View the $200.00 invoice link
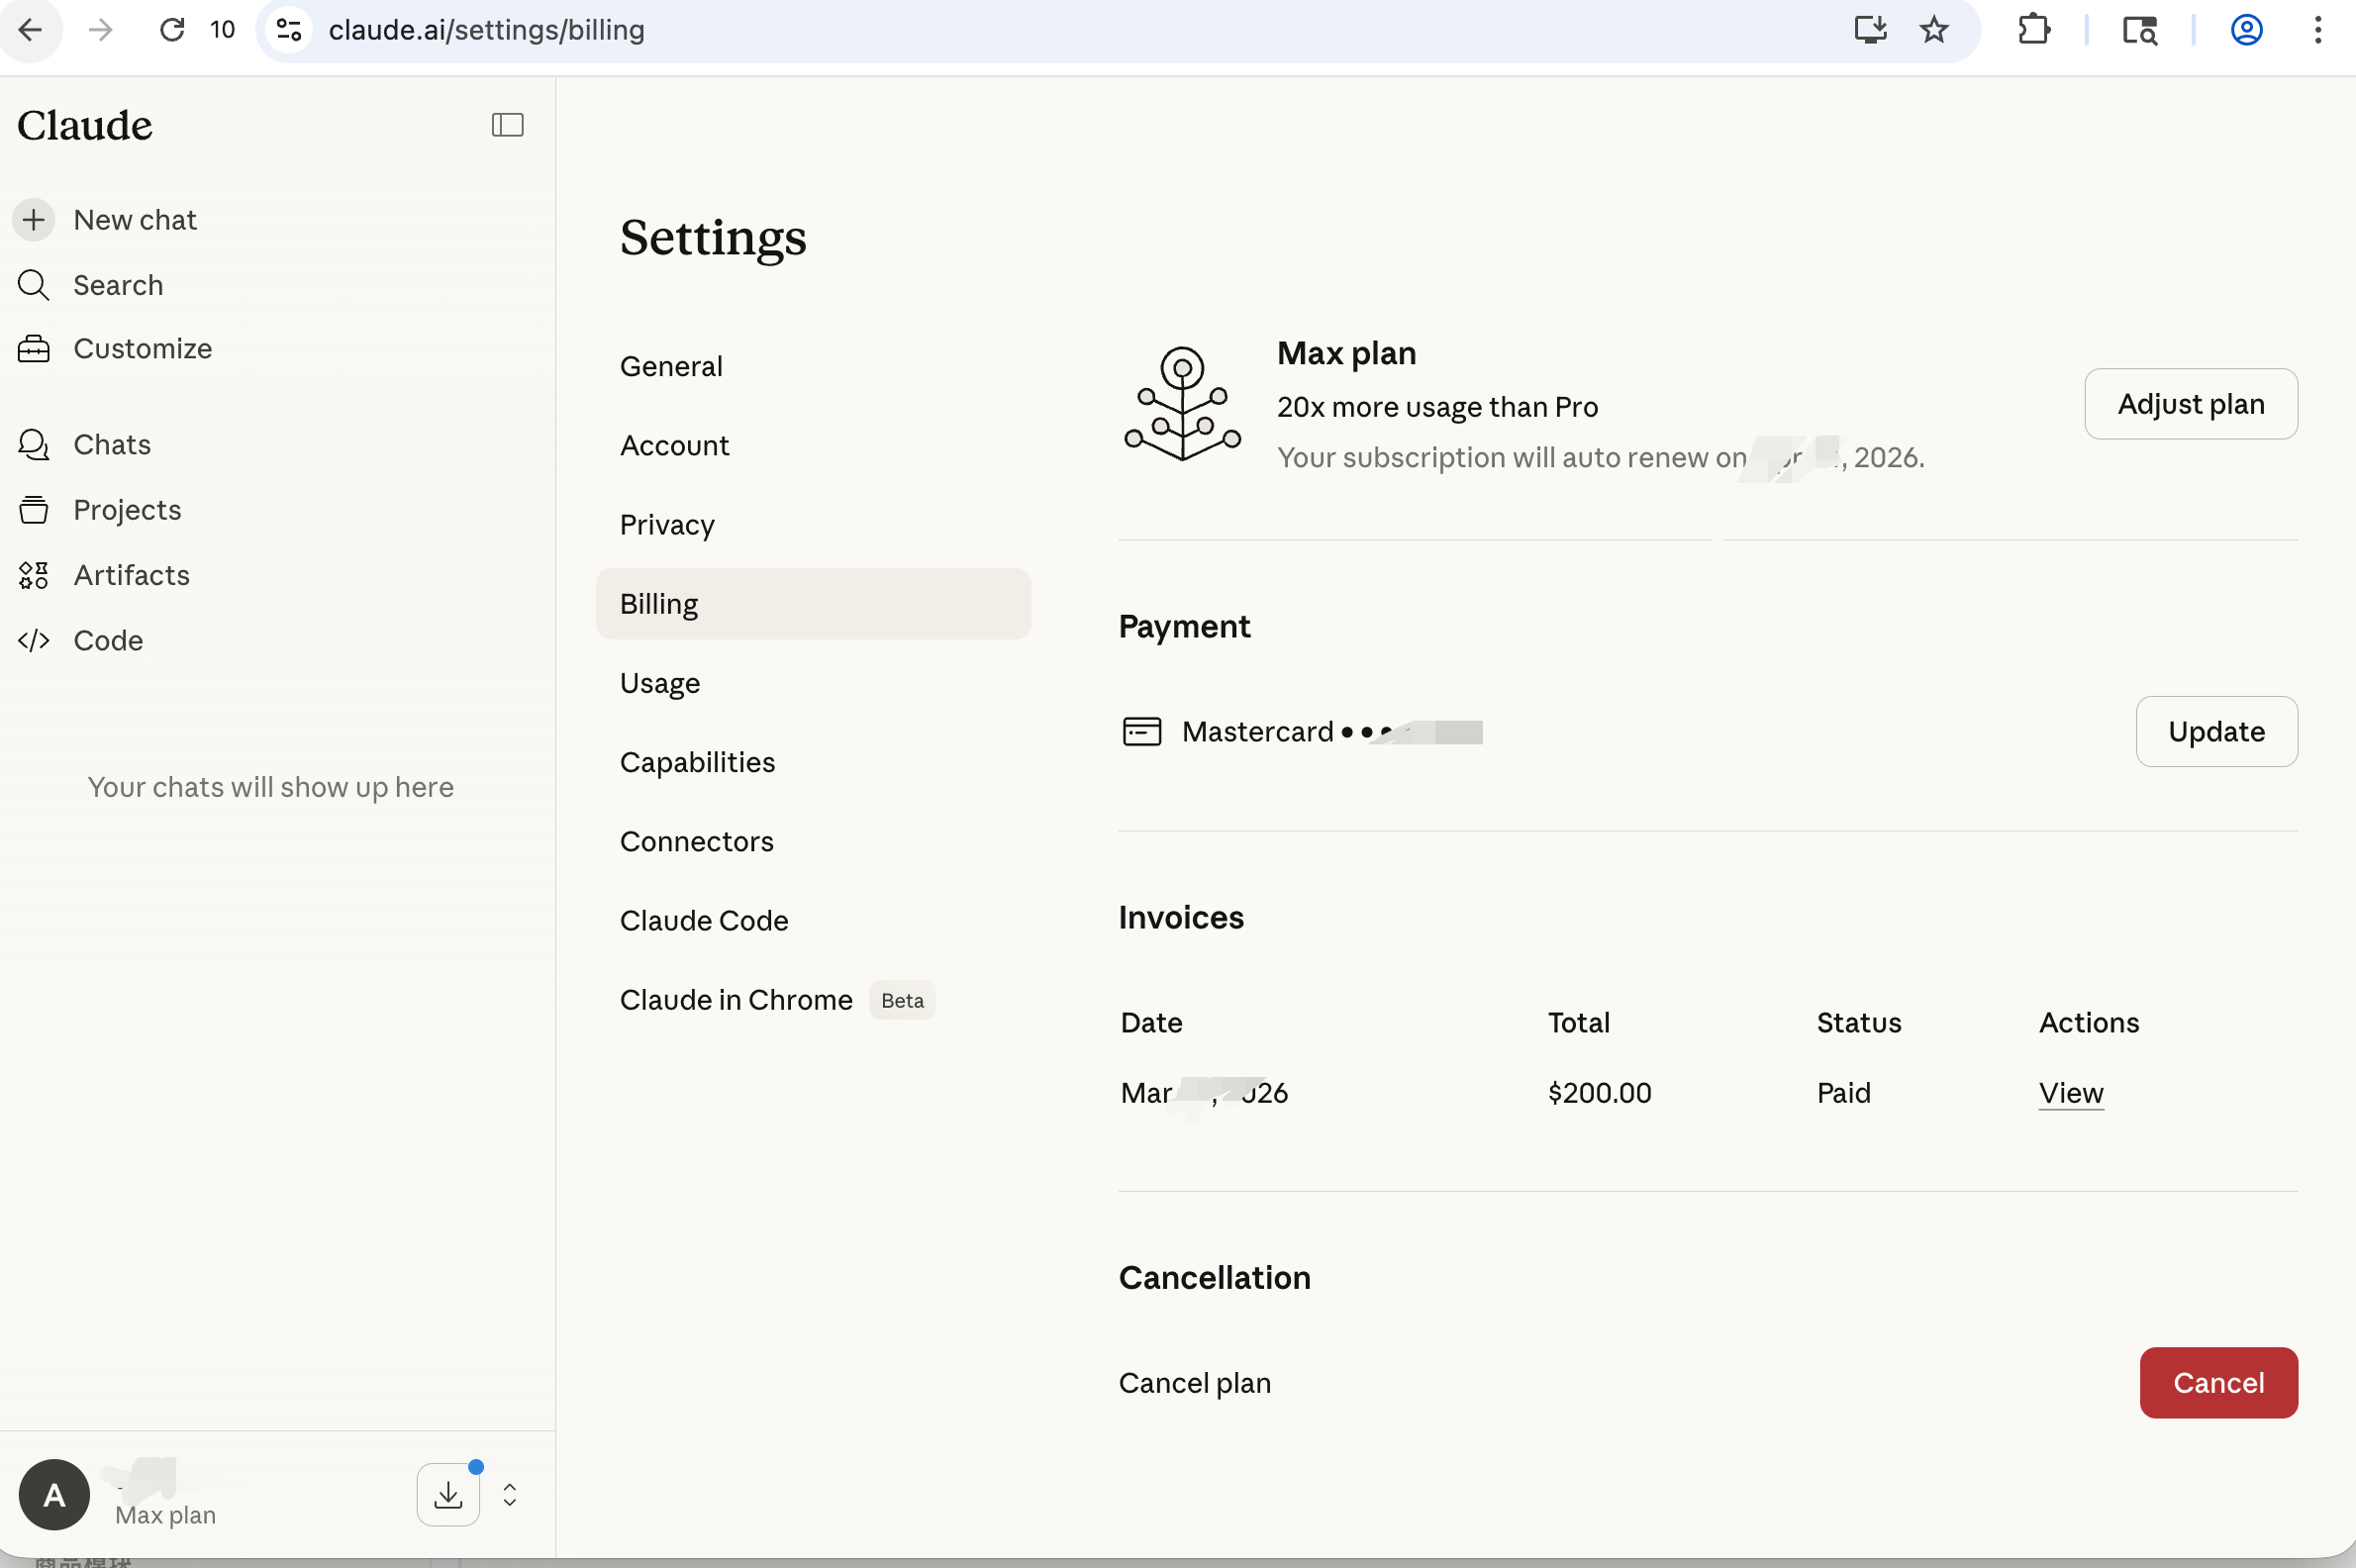2356x1568 pixels. click(2070, 1092)
